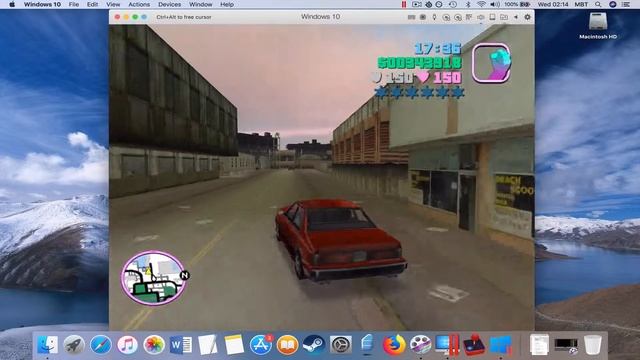Image resolution: width=640 pixels, height=360 pixels.
Task: Click the game radar minimap
Action: pyautogui.click(x=153, y=278)
